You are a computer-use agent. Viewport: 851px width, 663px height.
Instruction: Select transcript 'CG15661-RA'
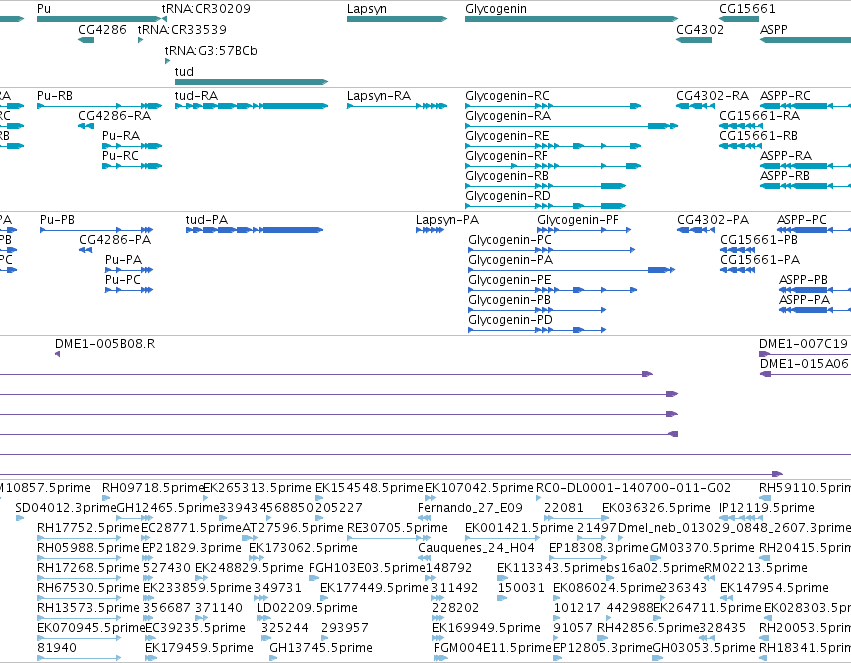760,116
